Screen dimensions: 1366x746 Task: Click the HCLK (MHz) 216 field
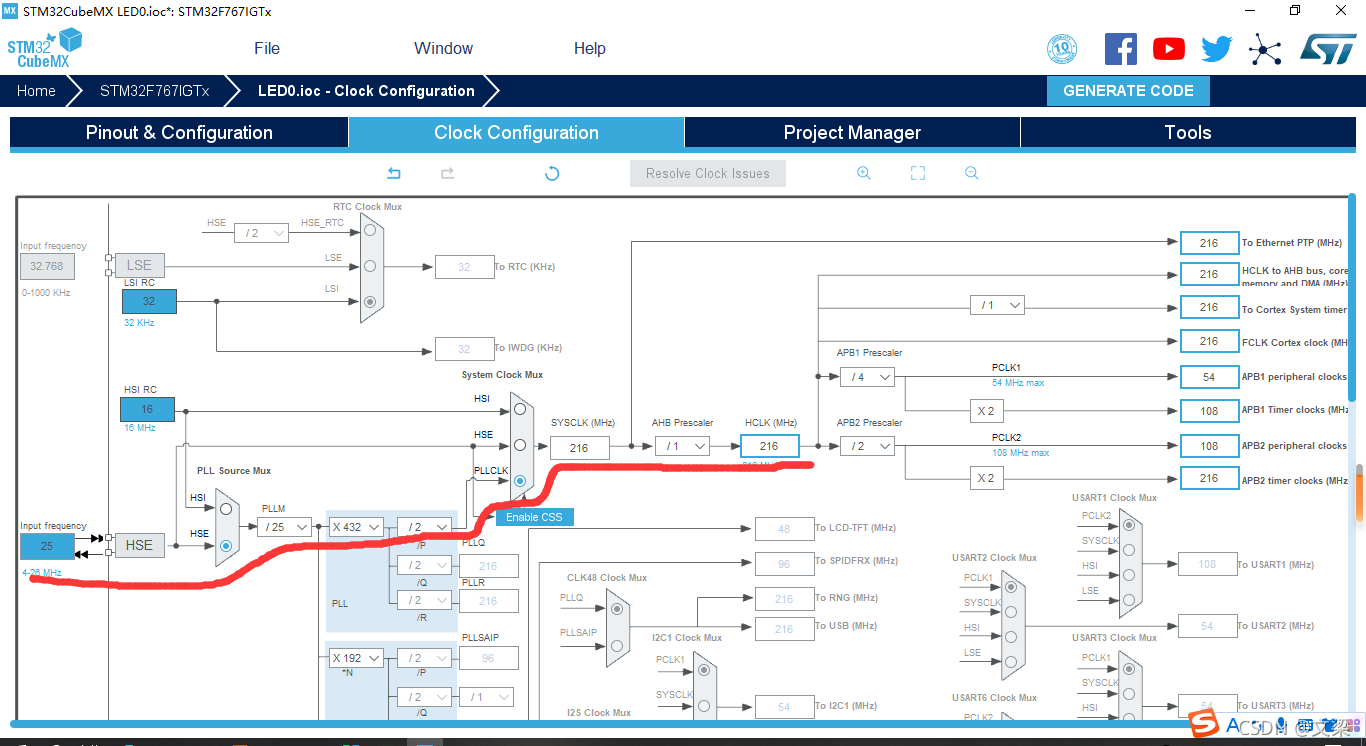click(x=770, y=447)
